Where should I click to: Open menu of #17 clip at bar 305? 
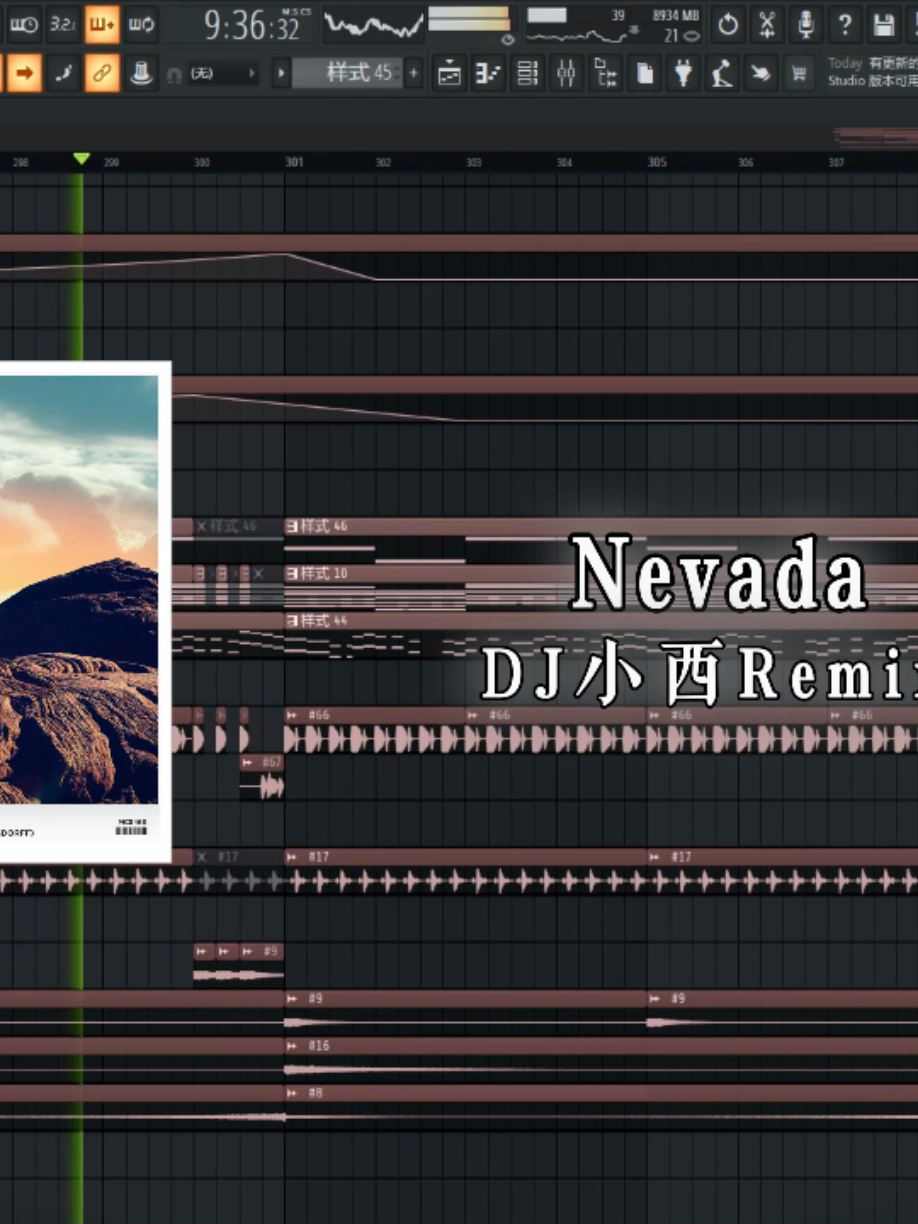tap(654, 857)
